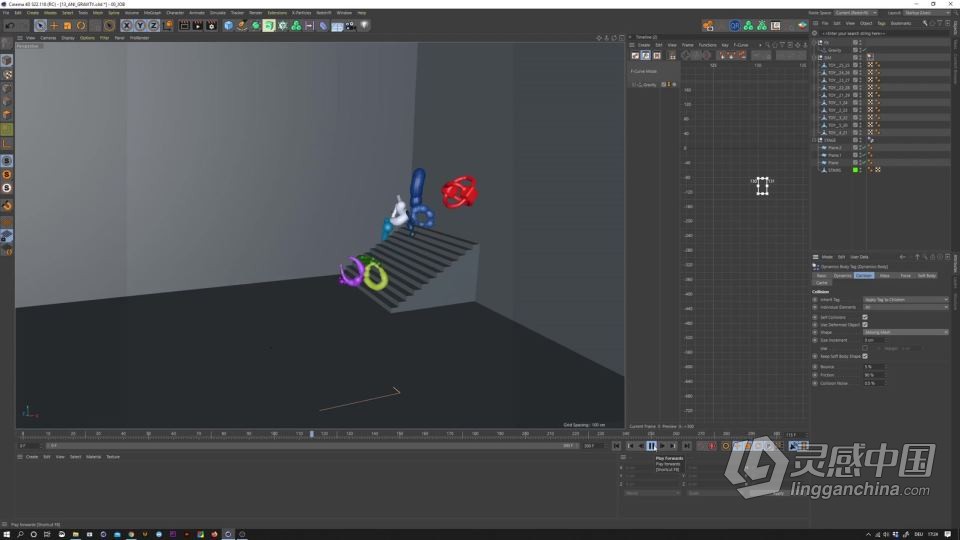Click the highlighted green generator icon

tap(269, 26)
